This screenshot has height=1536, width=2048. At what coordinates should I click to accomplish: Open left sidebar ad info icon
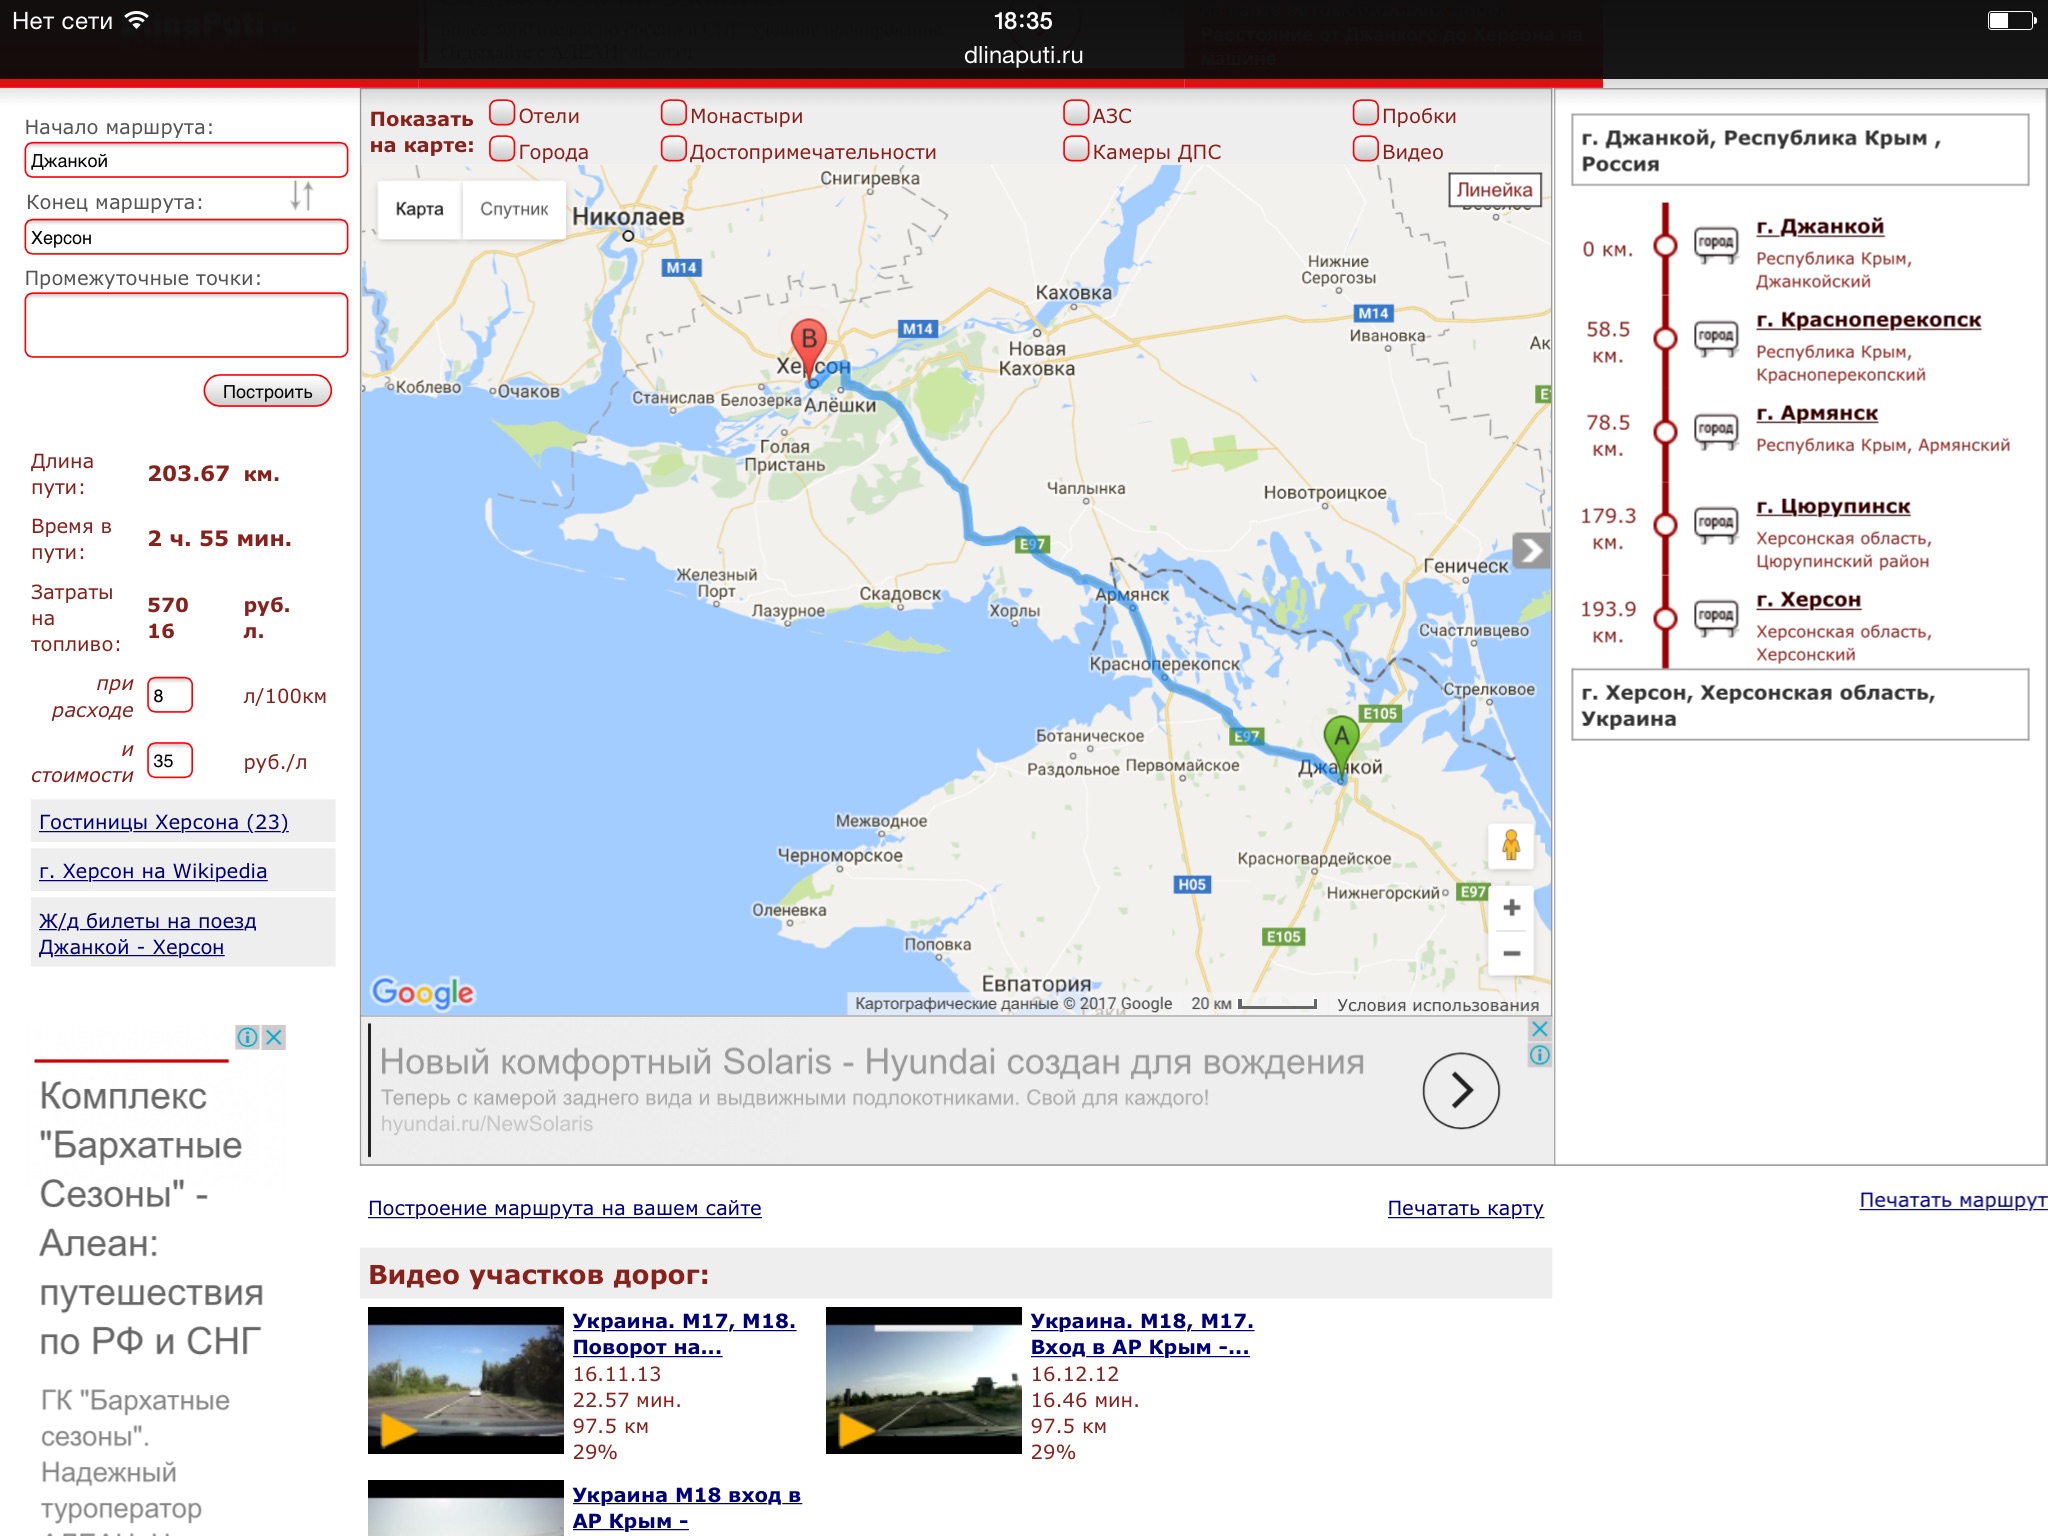[247, 1037]
